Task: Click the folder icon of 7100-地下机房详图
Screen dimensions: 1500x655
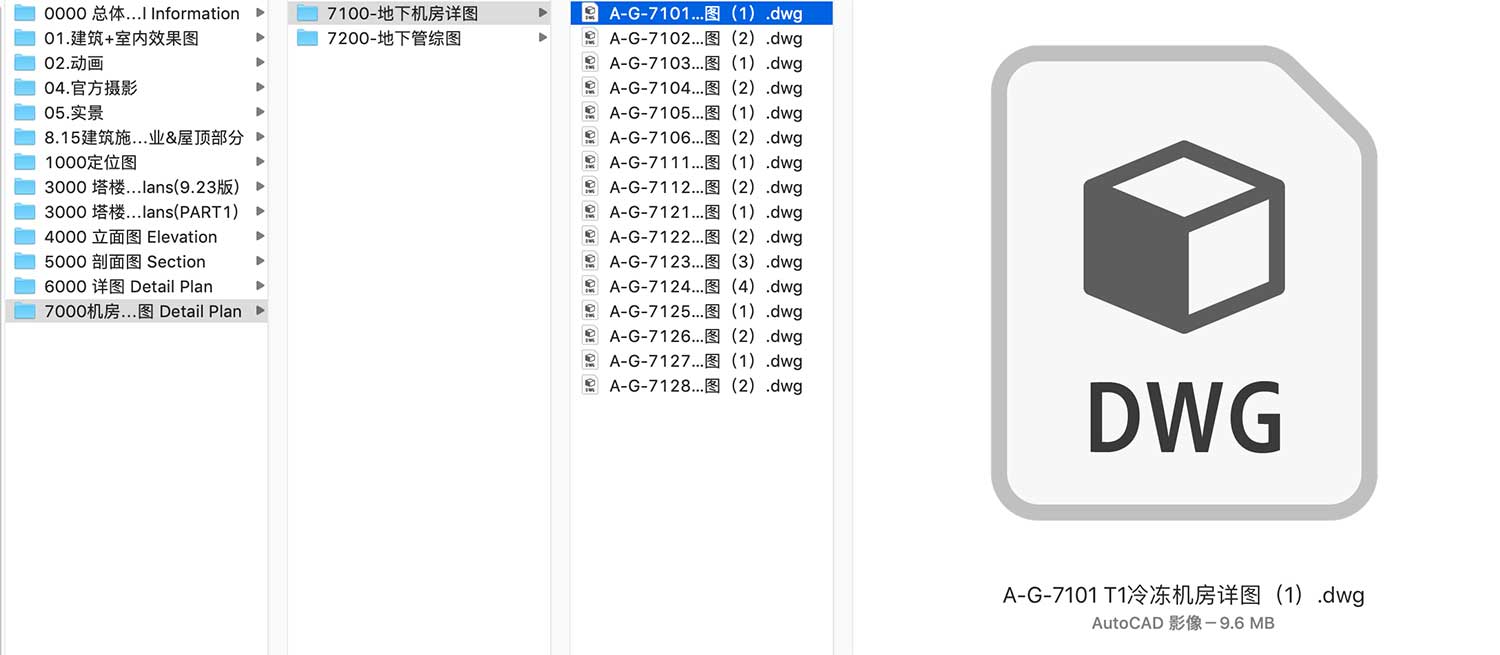Action: [x=308, y=13]
